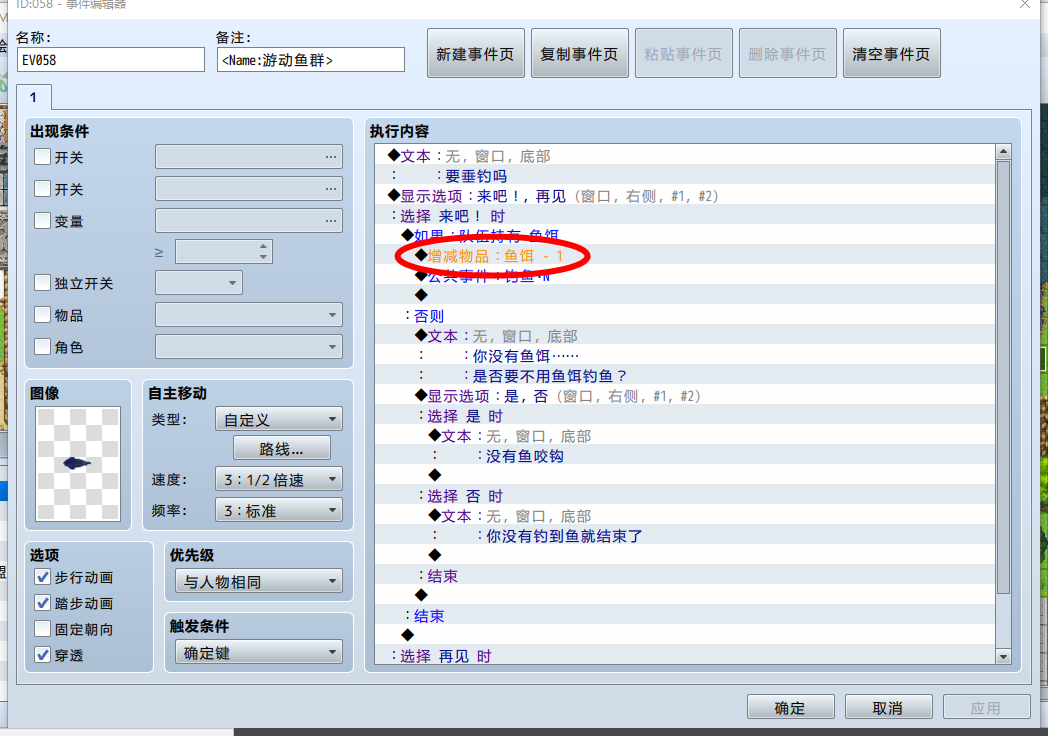The height and width of the screenshot is (736, 1048).
Task: Enable the 物品 condition checkbox
Action: click(42, 315)
